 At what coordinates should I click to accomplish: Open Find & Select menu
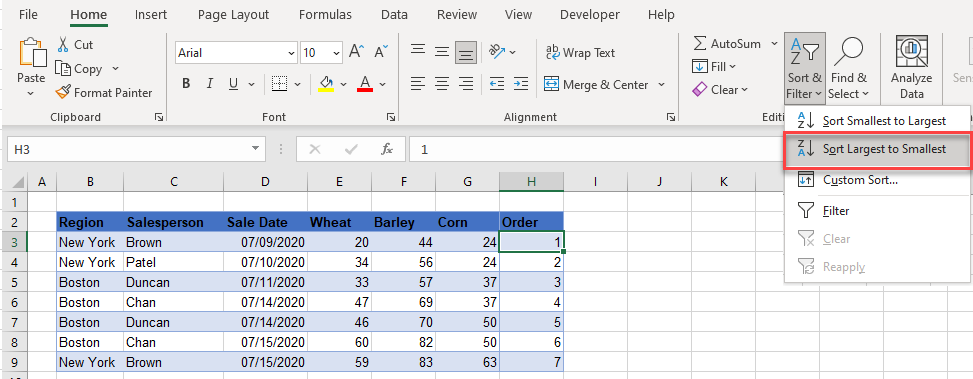[x=849, y=69]
